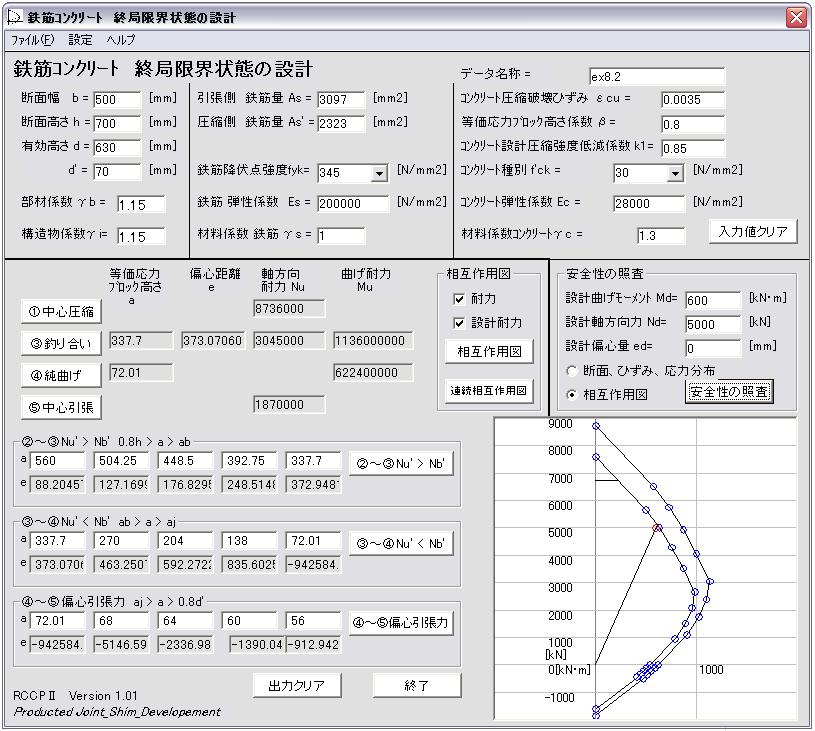Click the ⑤中心引張 button

61,407
